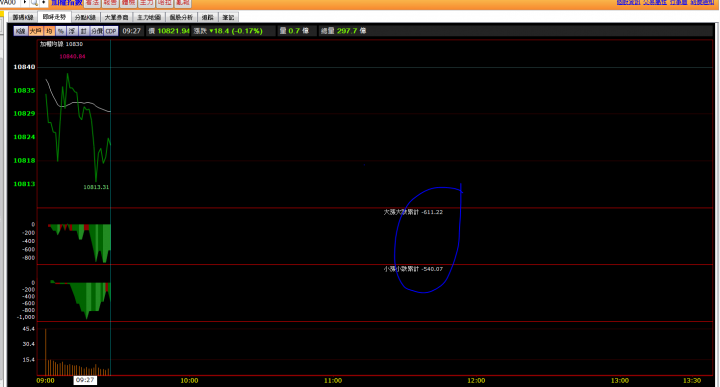Toggle the 均 average line button
The image size is (720, 387).
point(49,31)
